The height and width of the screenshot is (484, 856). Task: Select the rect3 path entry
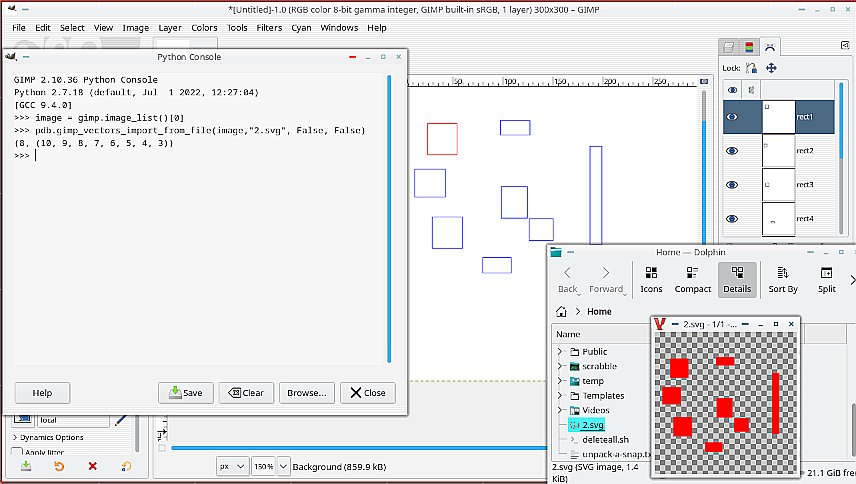(779, 184)
